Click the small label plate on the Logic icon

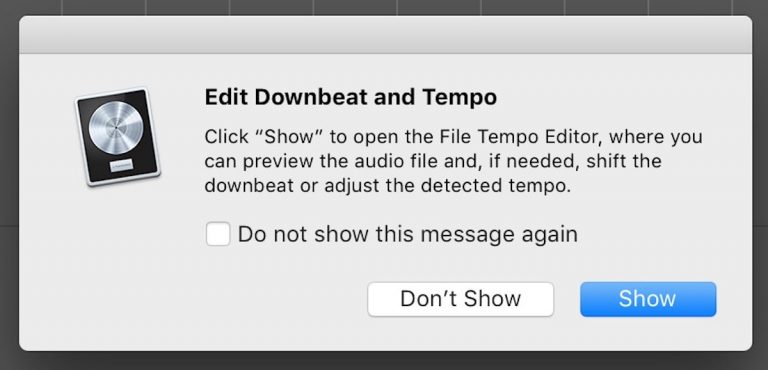(x=120, y=166)
